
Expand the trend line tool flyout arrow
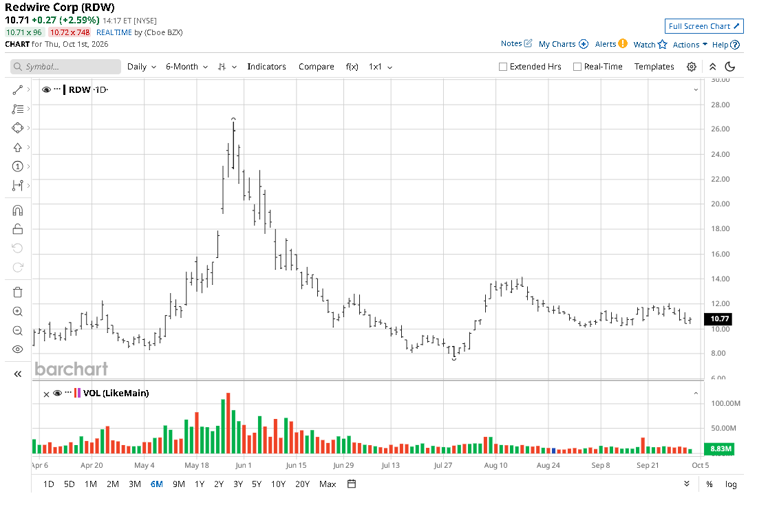click(28, 90)
